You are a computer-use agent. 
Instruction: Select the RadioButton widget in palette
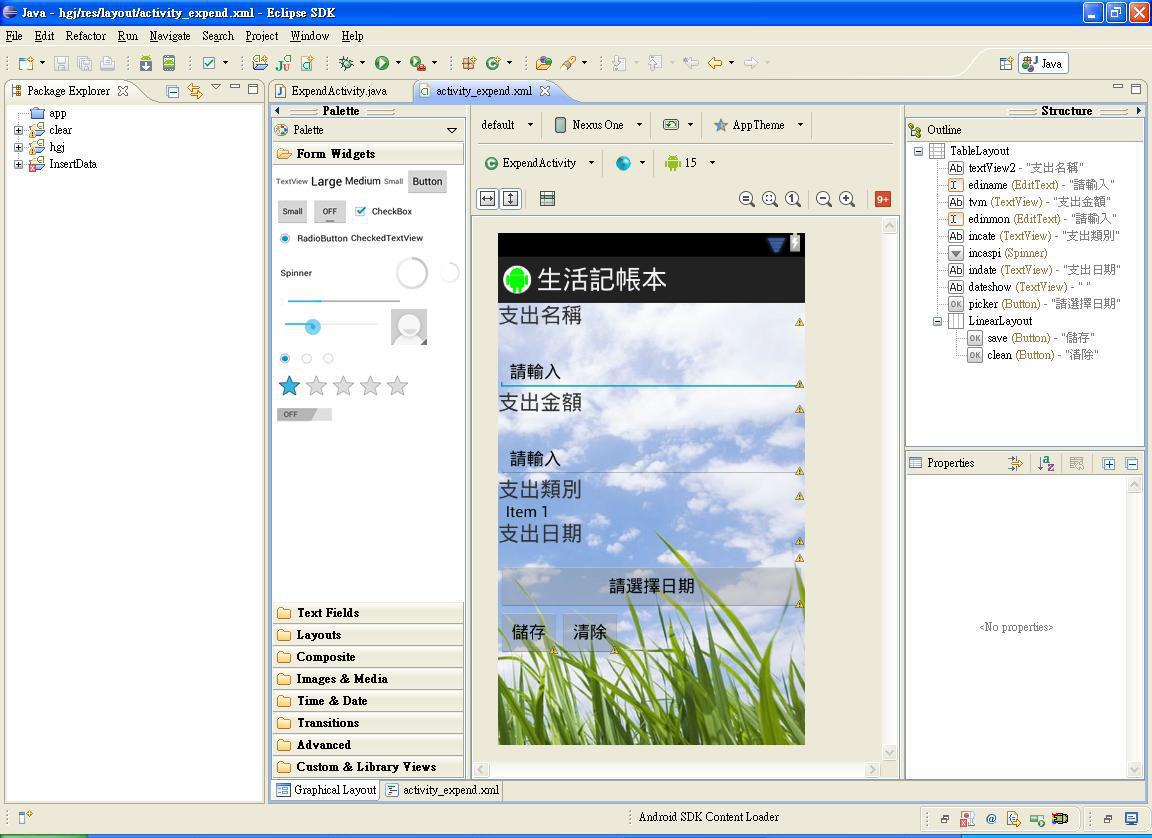click(x=285, y=238)
